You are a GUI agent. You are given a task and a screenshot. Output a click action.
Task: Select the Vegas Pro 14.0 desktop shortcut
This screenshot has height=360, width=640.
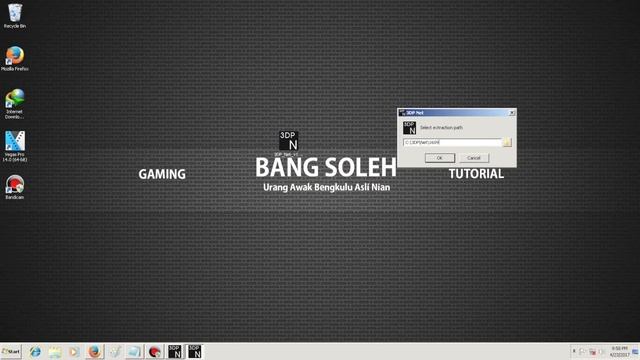tap(15, 146)
